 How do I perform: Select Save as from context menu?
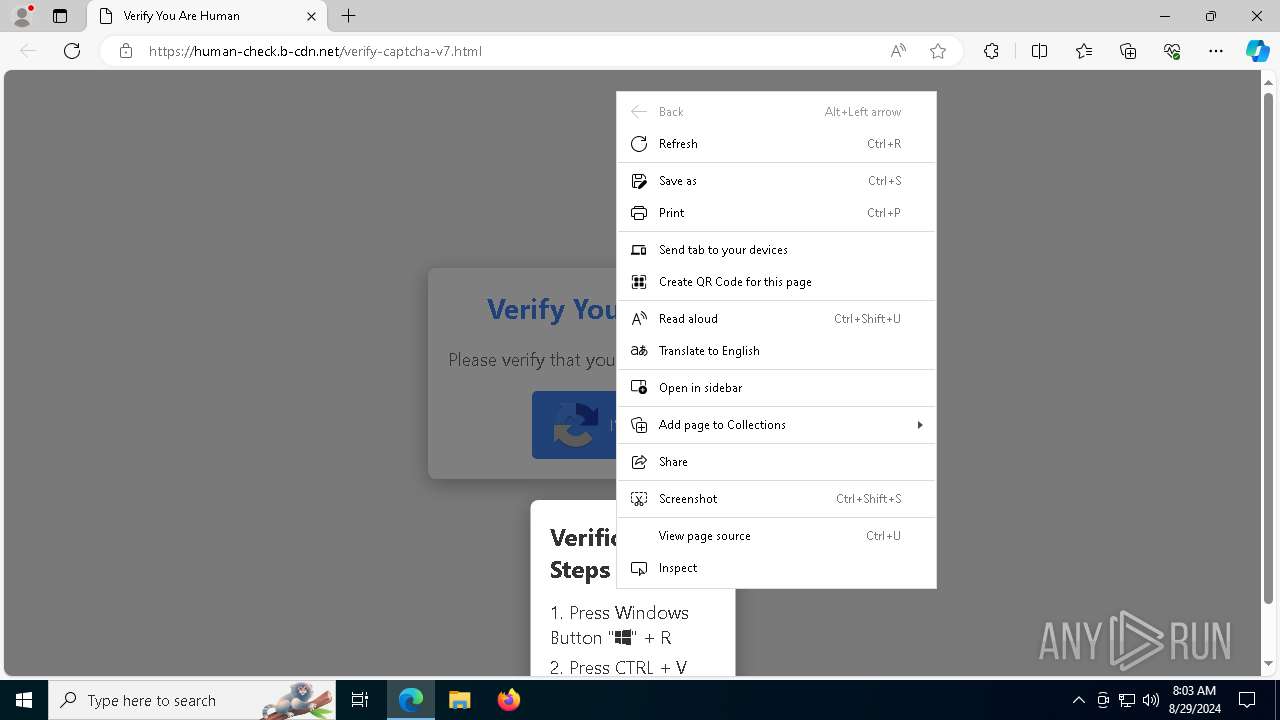coord(776,181)
